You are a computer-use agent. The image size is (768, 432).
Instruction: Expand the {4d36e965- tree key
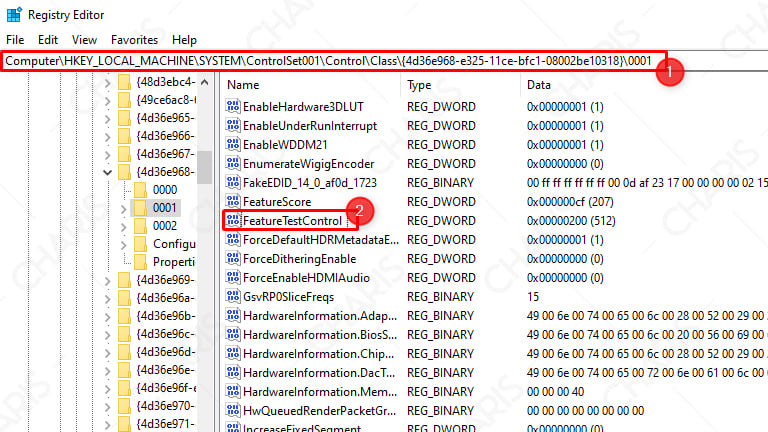(107, 119)
